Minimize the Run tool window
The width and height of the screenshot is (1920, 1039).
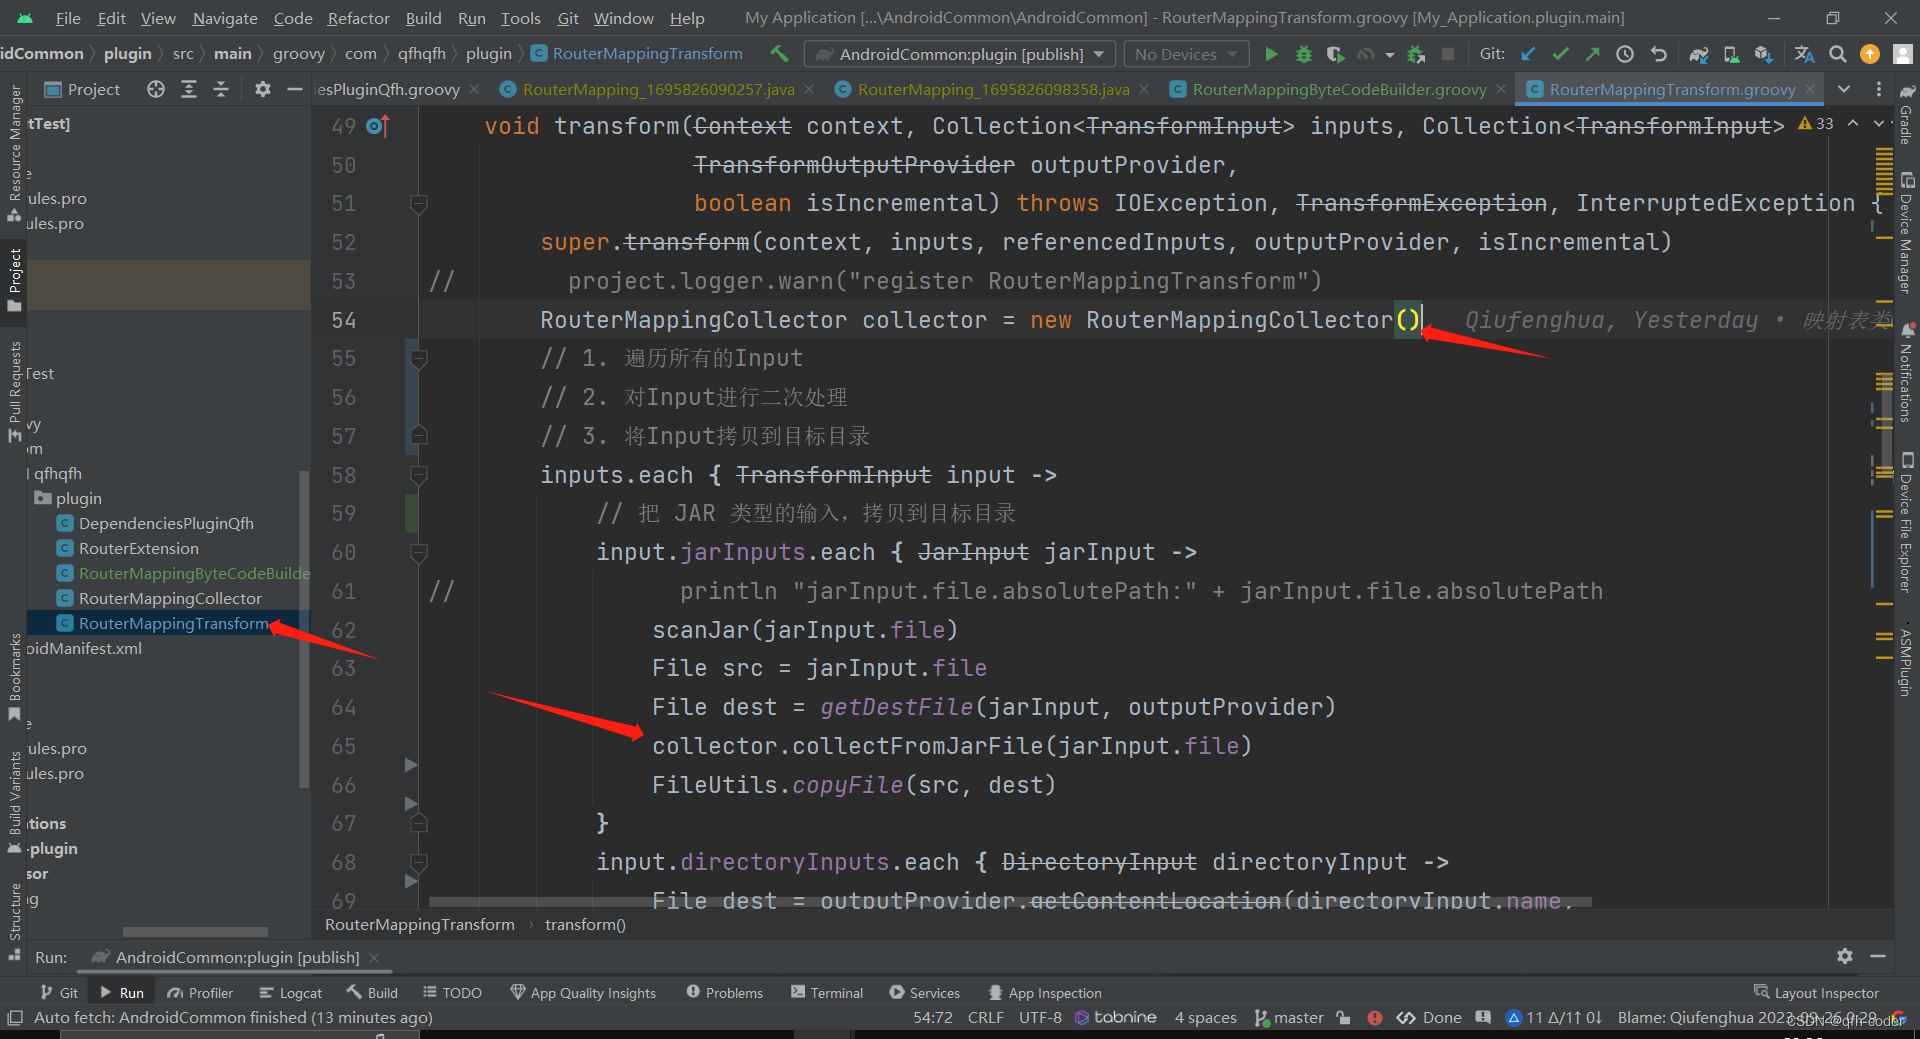click(1878, 956)
